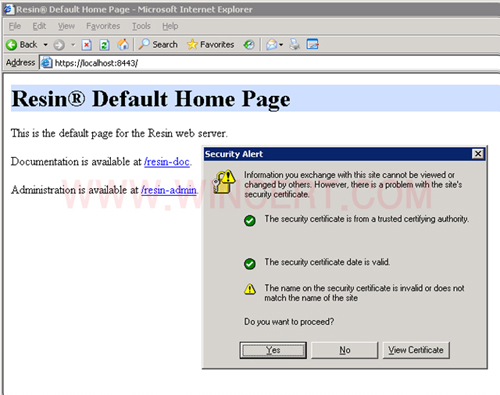Click the Edit page toolbar icon
500x395 pixels.
[x=313, y=44]
